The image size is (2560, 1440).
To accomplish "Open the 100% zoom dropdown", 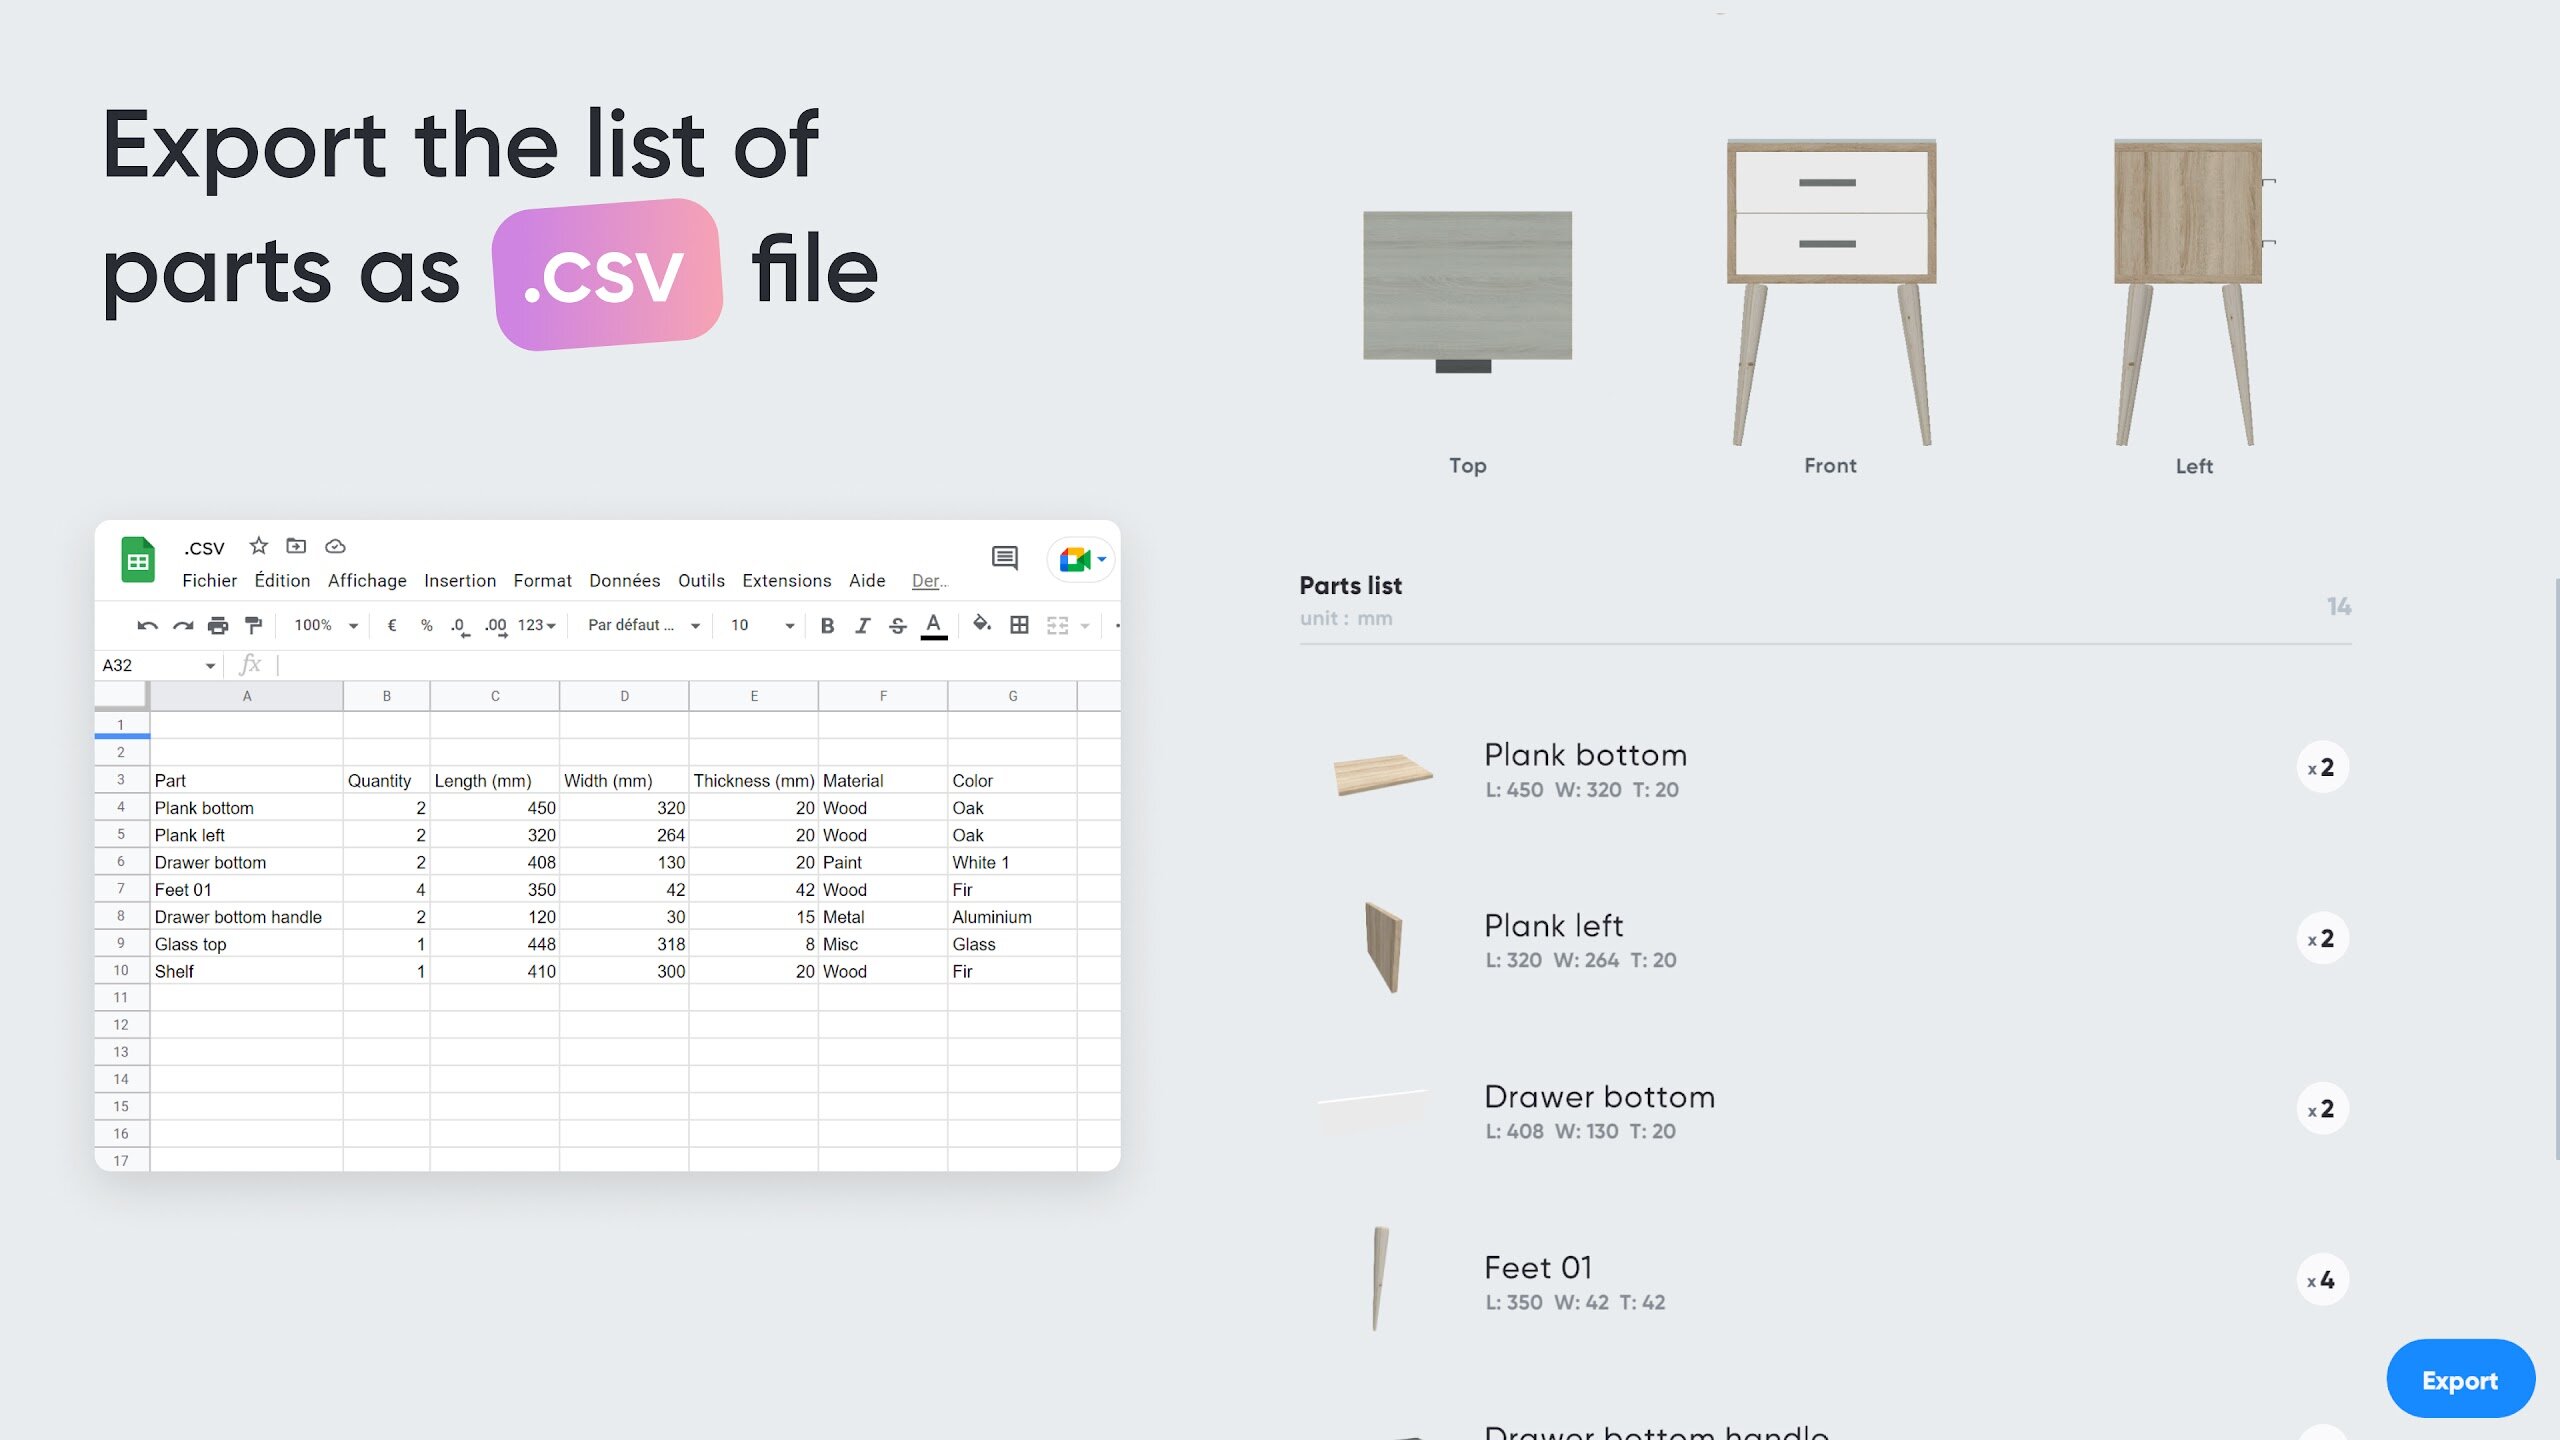I will pos(326,625).
